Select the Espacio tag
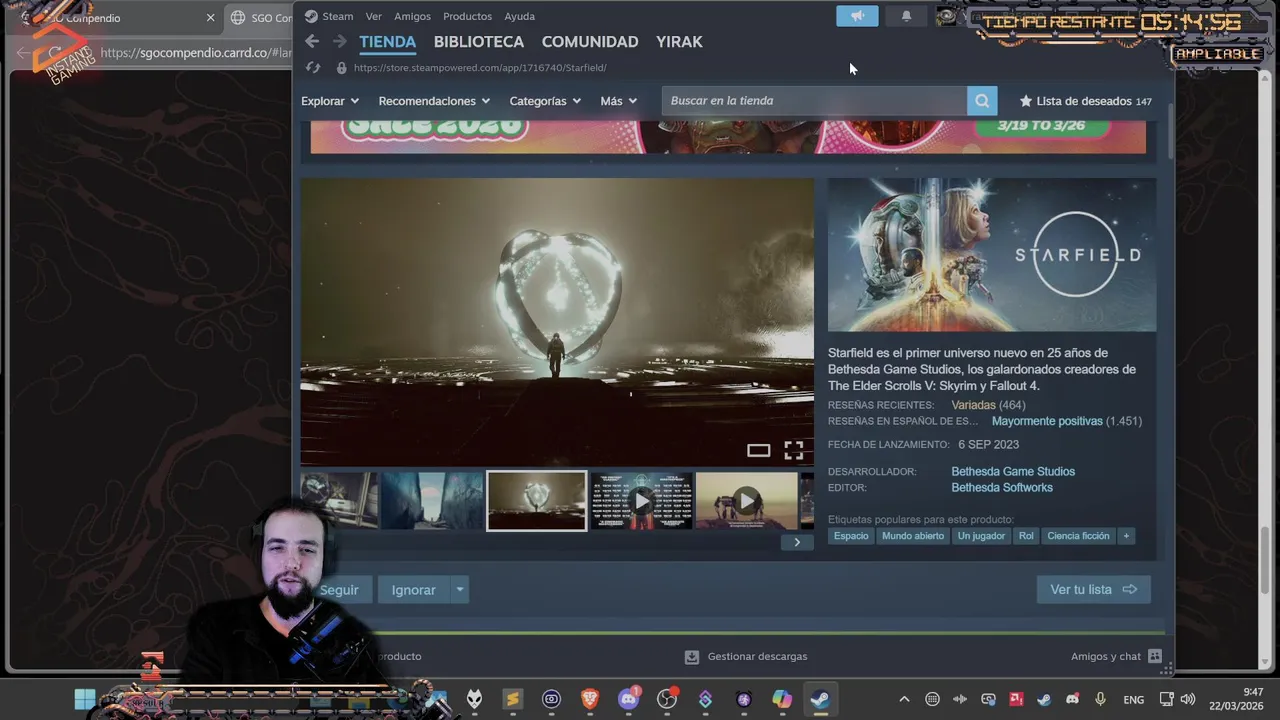Image resolution: width=1280 pixels, height=720 pixels. point(851,536)
